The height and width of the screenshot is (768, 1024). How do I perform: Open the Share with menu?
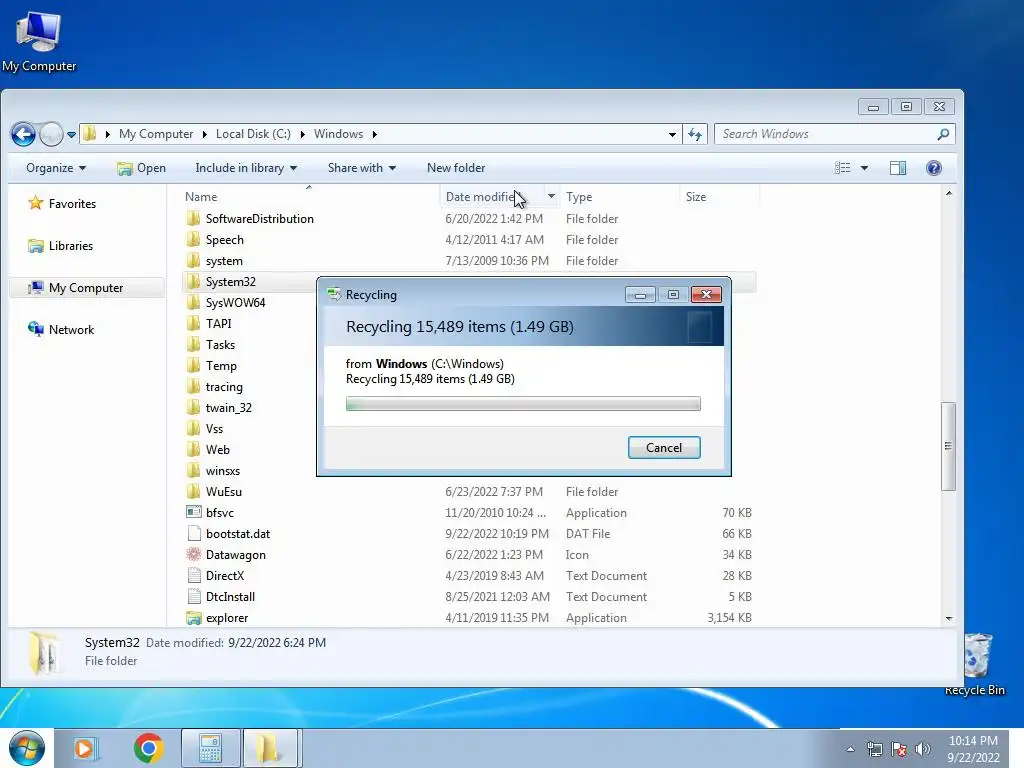(x=361, y=168)
